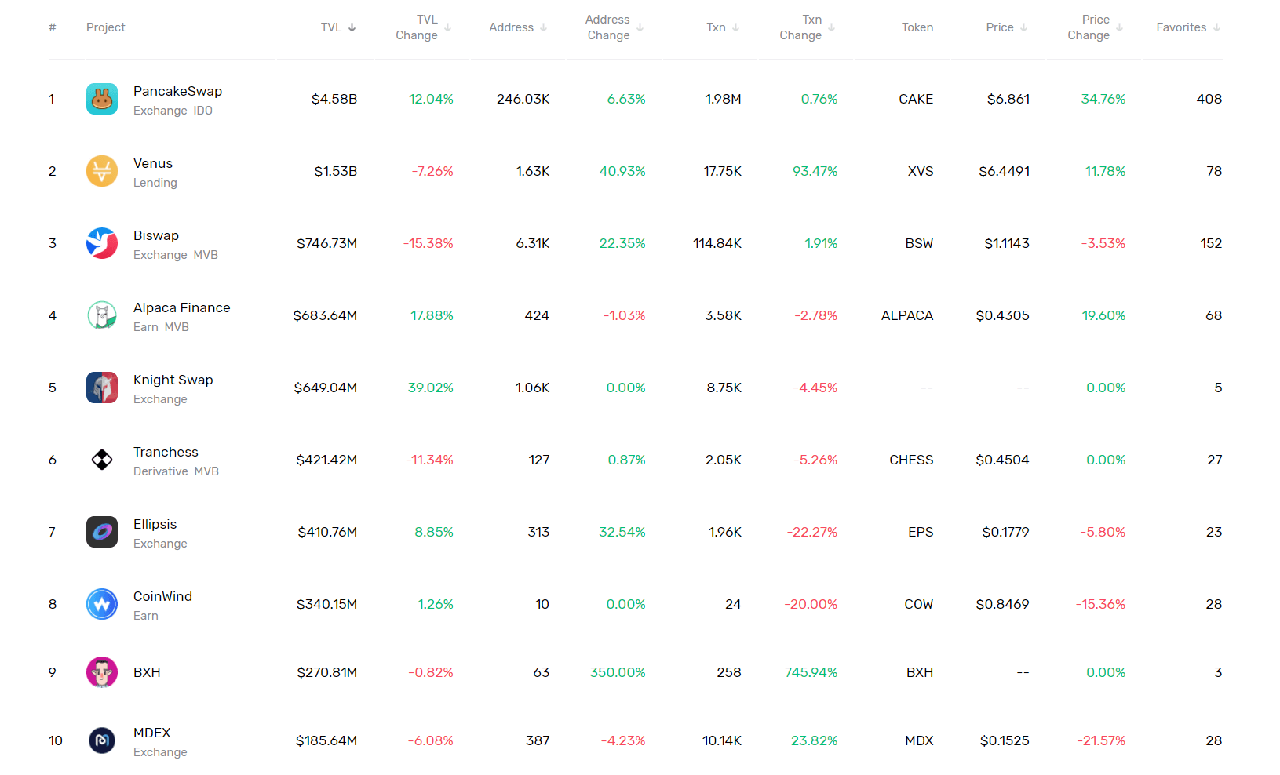
Task: Click the Ellipsis logo icon
Action: click(102, 532)
